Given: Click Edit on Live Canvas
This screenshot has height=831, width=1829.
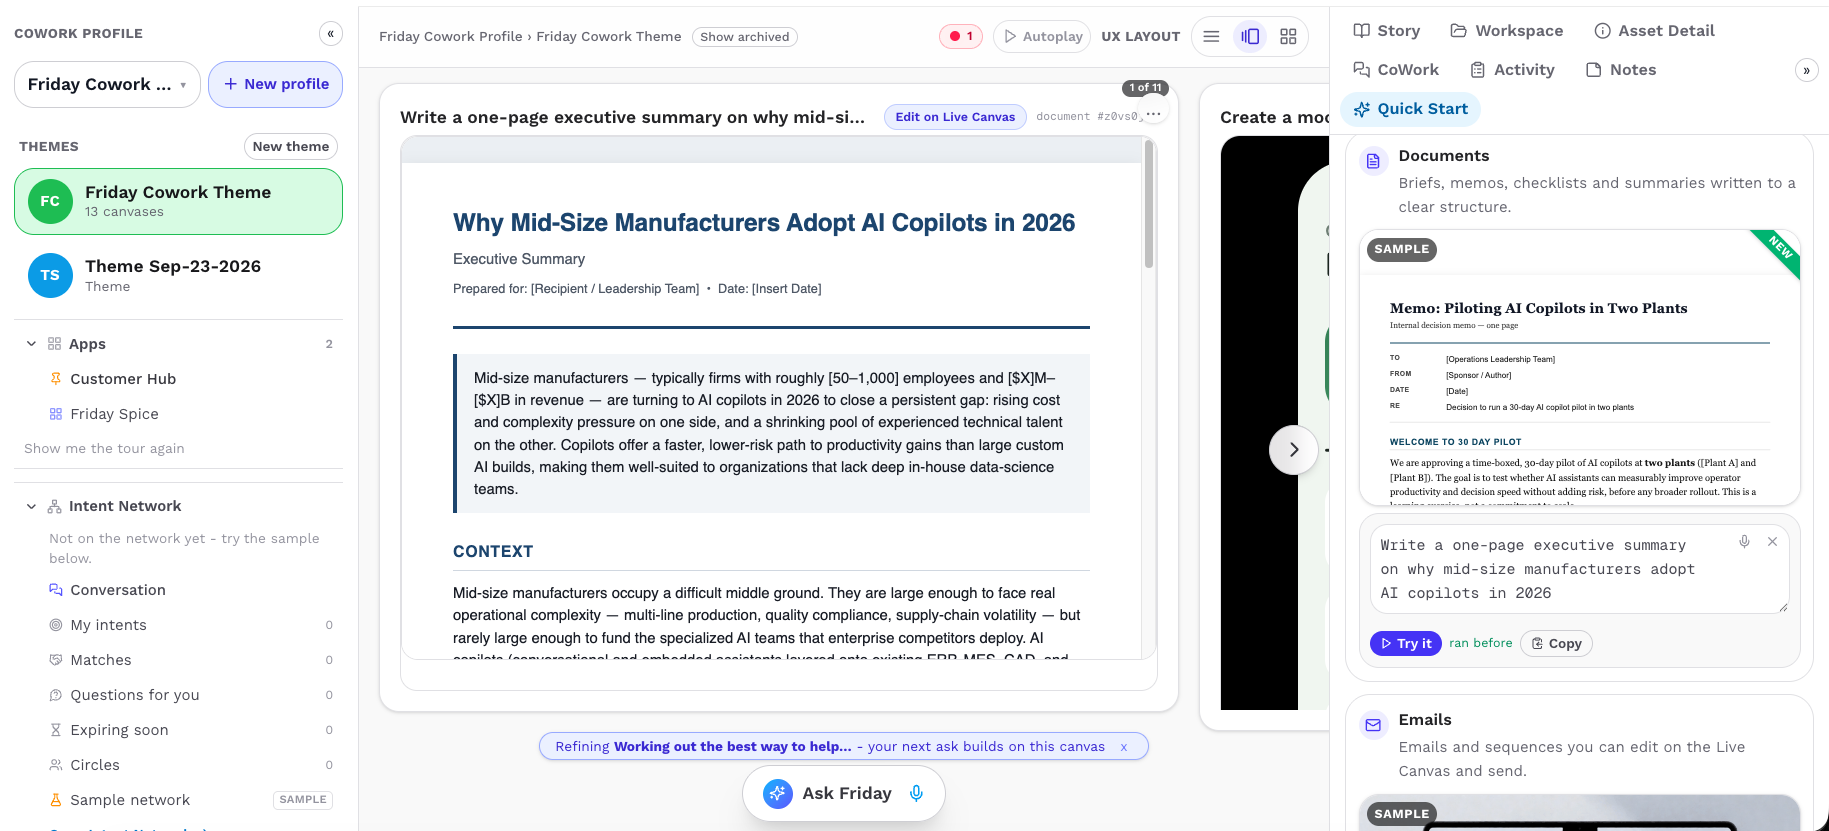Looking at the screenshot, I should point(955,117).
